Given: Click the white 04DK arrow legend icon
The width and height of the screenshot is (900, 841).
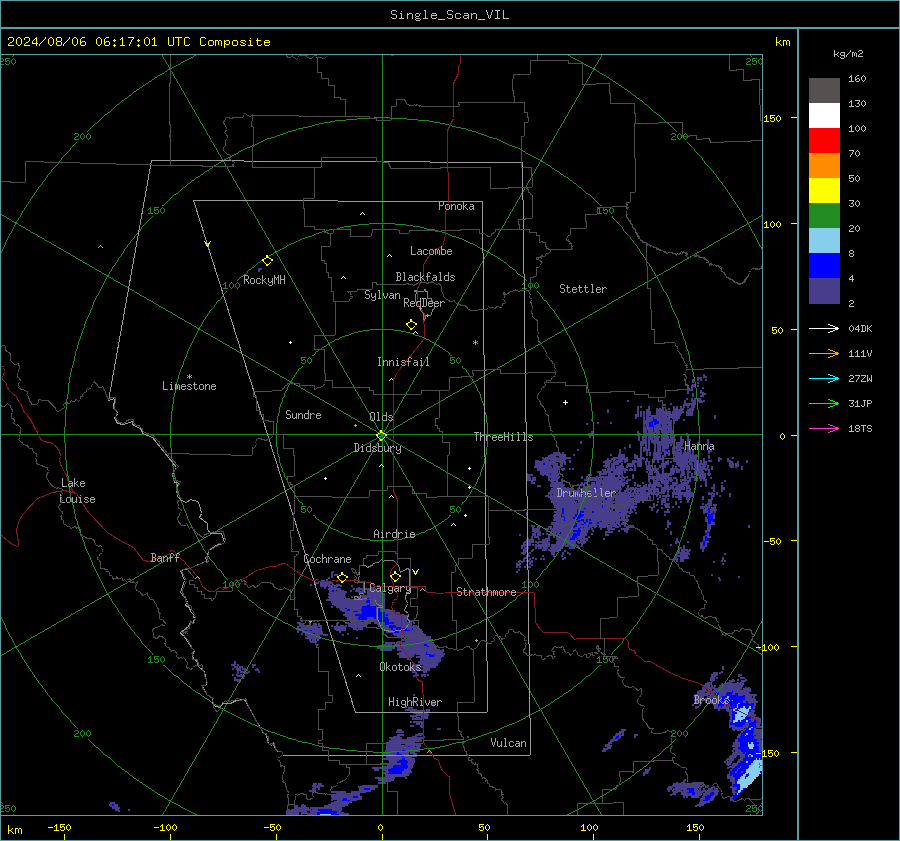Looking at the screenshot, I should point(824,328).
